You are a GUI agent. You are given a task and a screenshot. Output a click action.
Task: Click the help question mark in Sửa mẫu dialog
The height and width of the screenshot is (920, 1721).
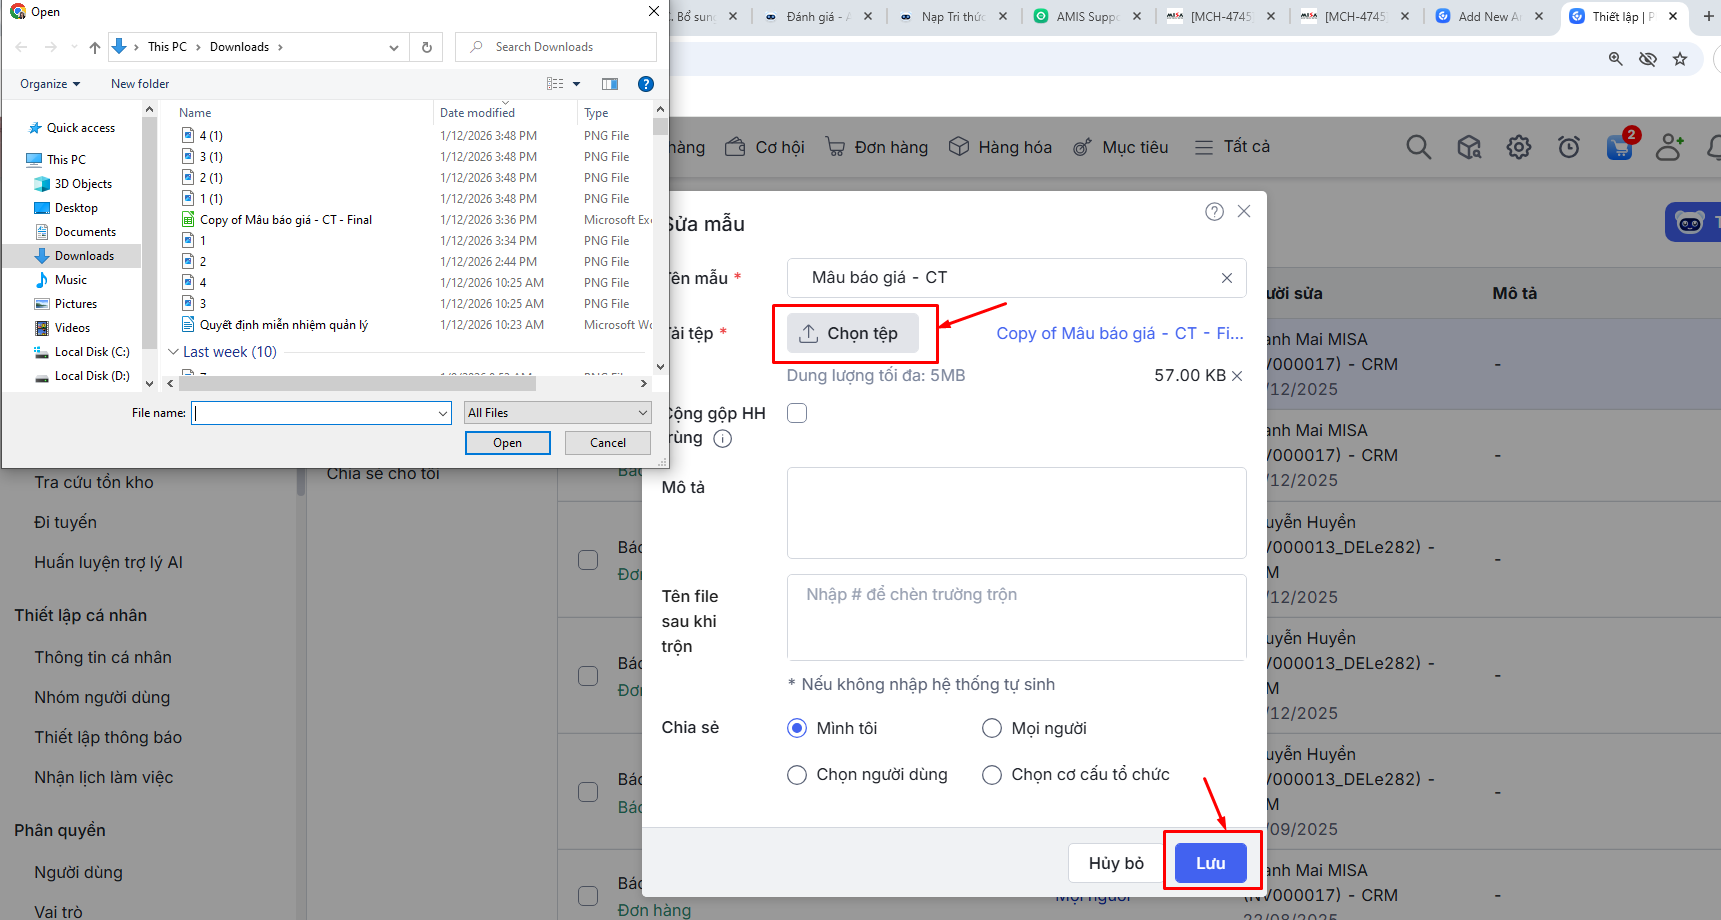click(1214, 211)
